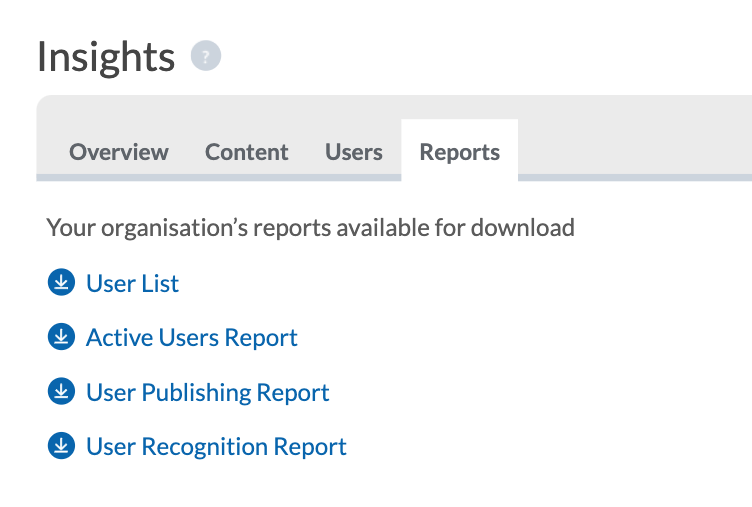Click the download icon for User Recognition Report
752x507 pixels.
point(61,446)
